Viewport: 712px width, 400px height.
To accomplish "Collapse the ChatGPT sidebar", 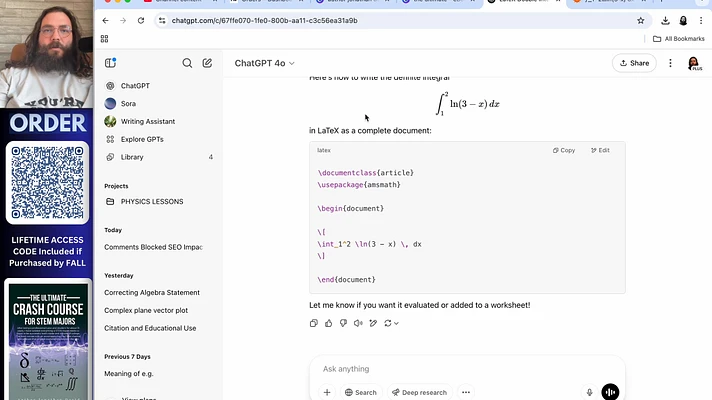I will (110, 63).
